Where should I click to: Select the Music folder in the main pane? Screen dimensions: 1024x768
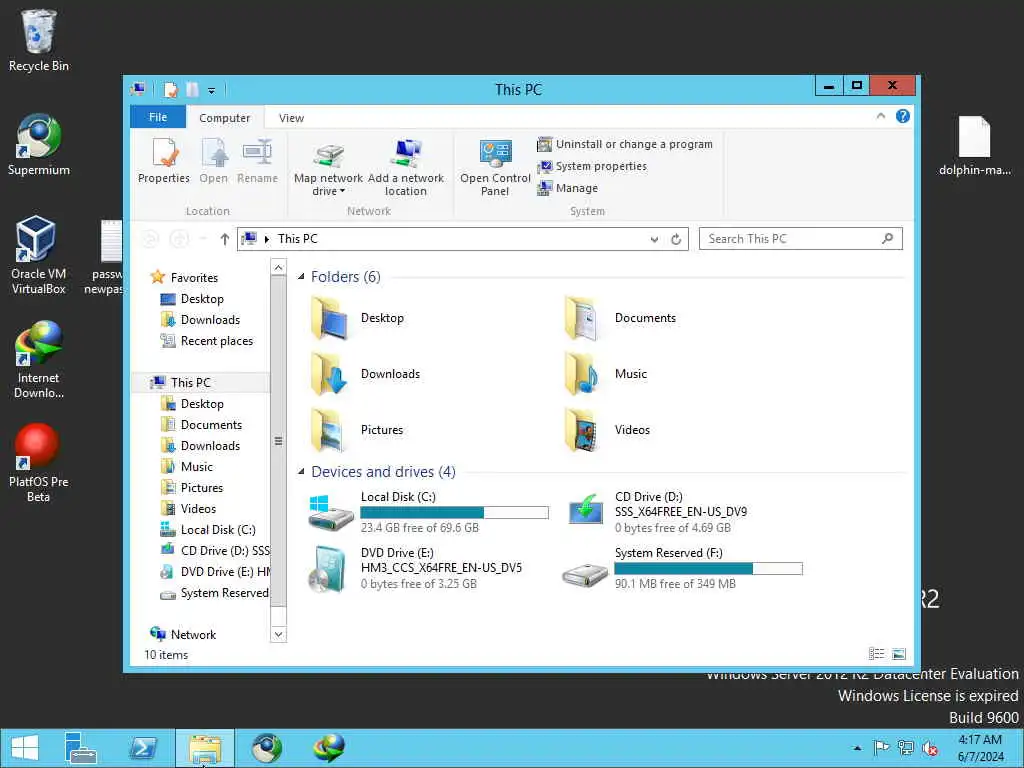point(606,374)
